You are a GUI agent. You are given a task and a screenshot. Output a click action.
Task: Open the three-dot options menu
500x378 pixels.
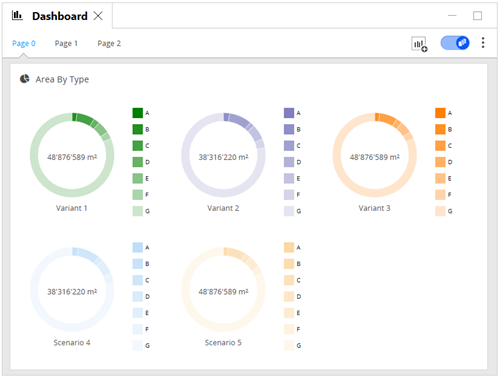(x=483, y=43)
